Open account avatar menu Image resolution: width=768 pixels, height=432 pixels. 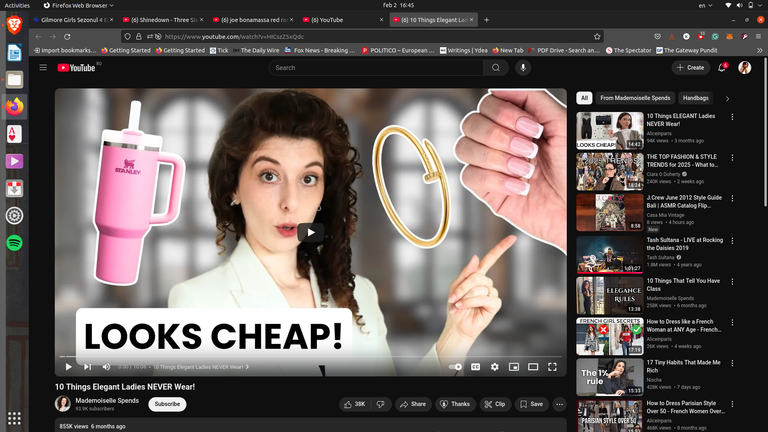[x=744, y=68]
